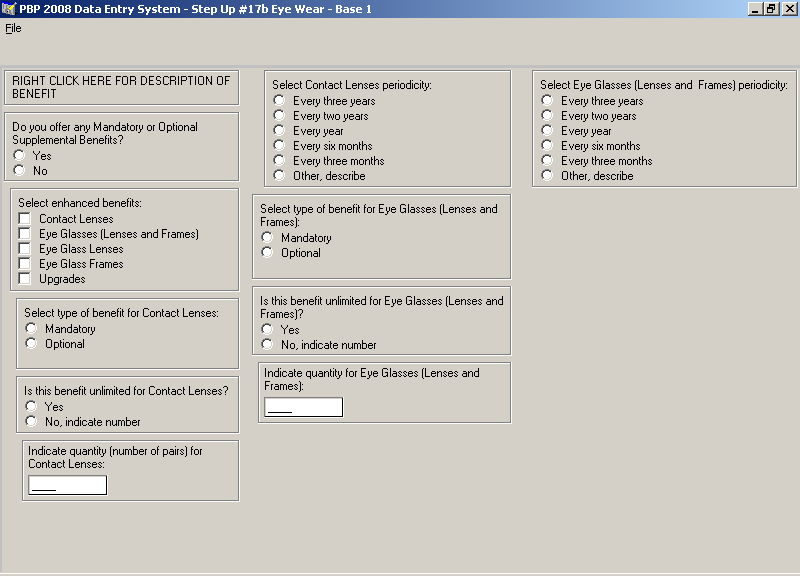Select No, indicate number for Eye Glasses
Image resolution: width=800 pixels, height=576 pixels.
coord(267,344)
